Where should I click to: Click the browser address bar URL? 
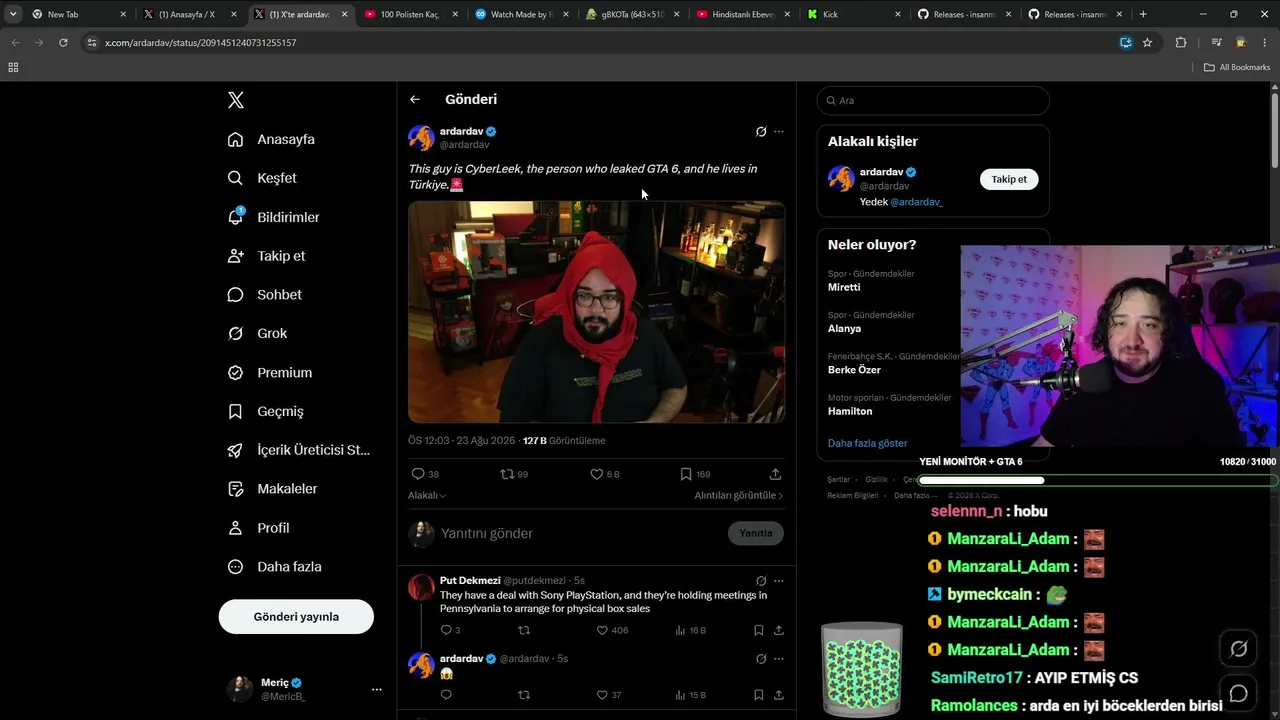[200, 43]
